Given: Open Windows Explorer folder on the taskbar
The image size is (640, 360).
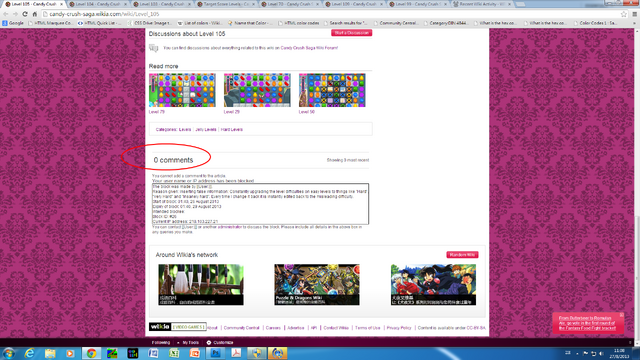Looking at the screenshot, I should pyautogui.click(x=50, y=353).
